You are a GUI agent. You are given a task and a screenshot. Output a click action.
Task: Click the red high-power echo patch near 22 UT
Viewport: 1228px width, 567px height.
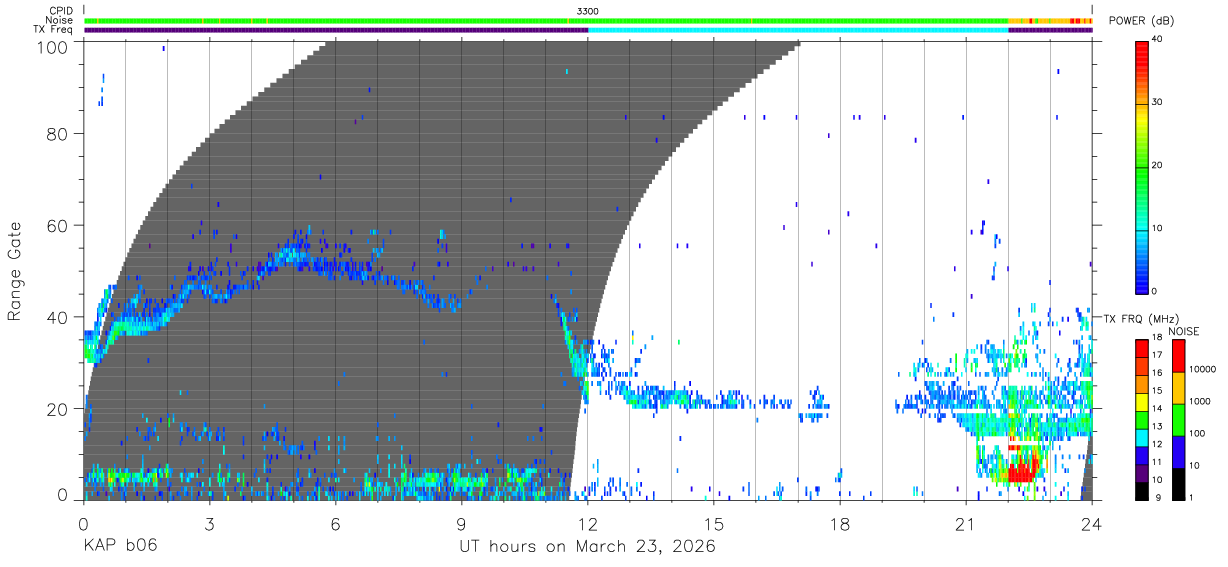(x=1022, y=470)
